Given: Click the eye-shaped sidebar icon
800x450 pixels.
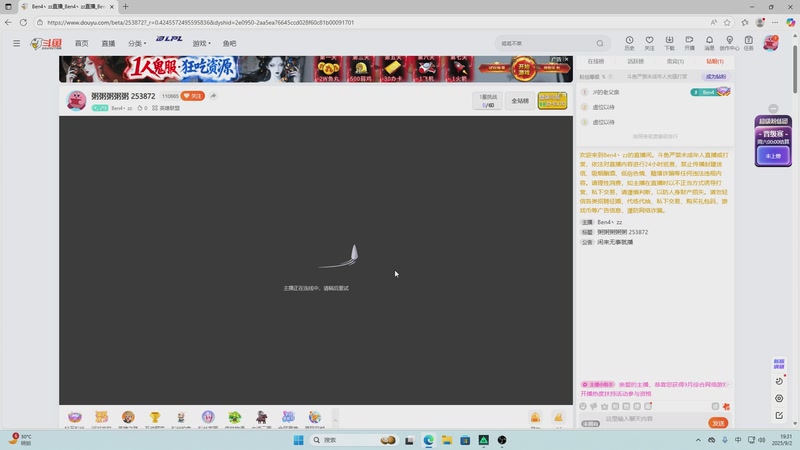Looking at the screenshot, I should click(779, 398).
